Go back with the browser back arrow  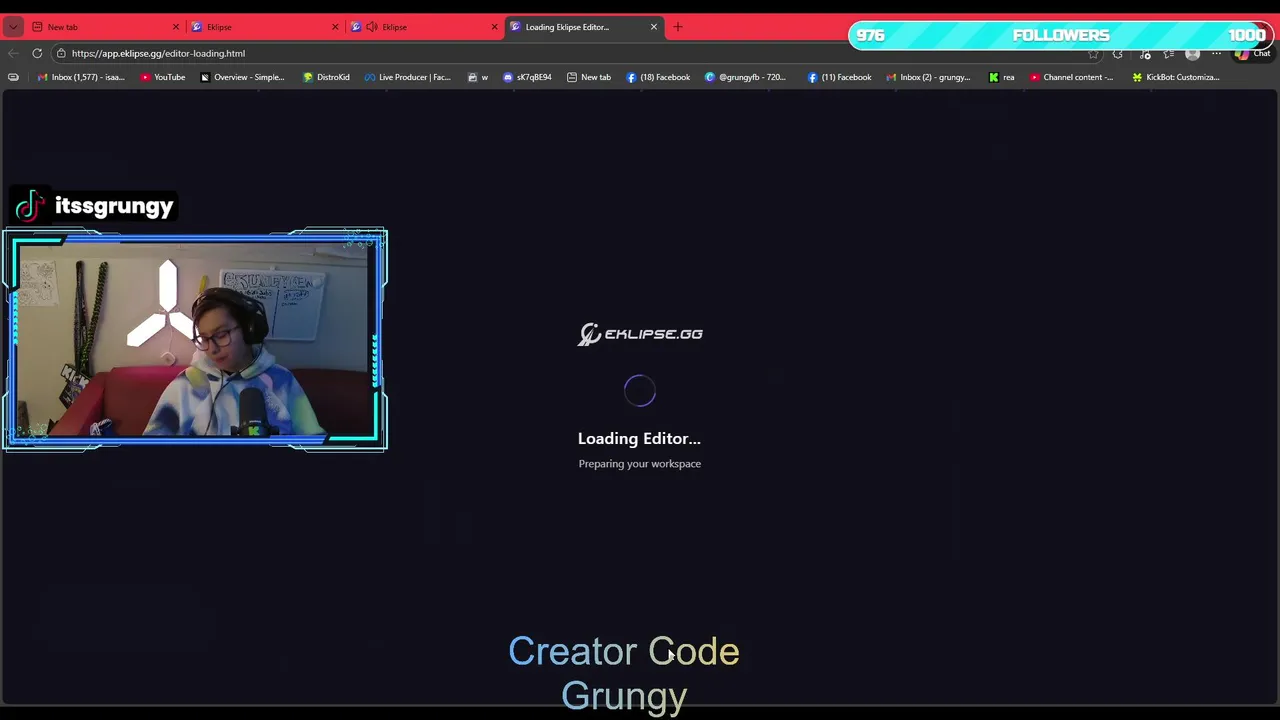pyautogui.click(x=13, y=53)
